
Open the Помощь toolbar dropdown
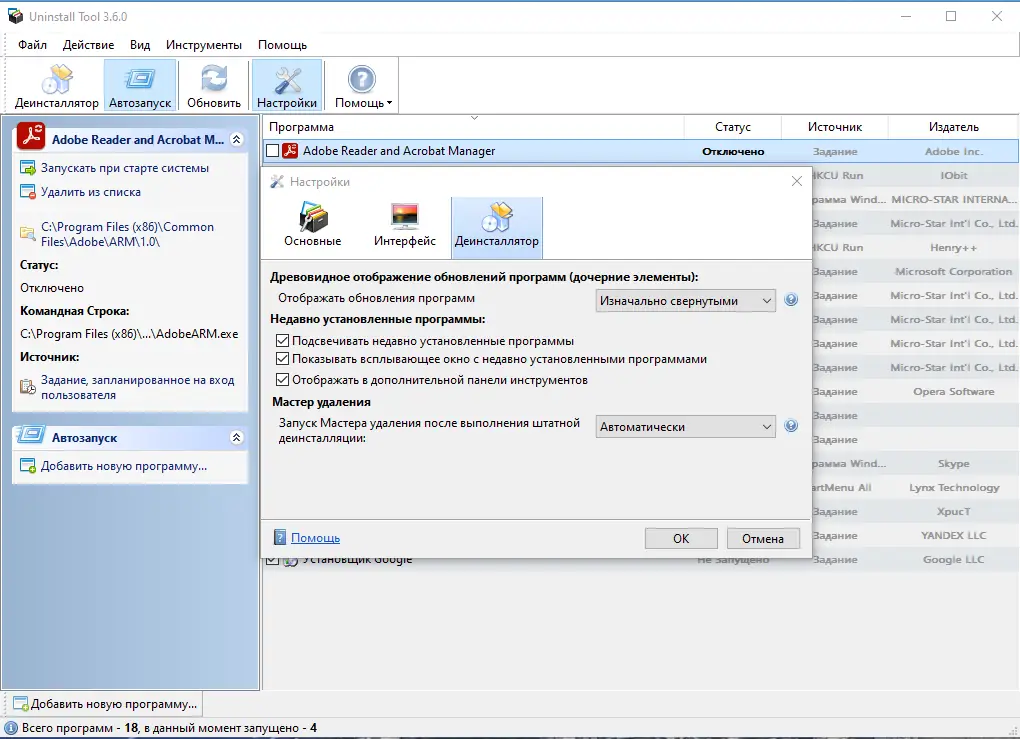(363, 87)
